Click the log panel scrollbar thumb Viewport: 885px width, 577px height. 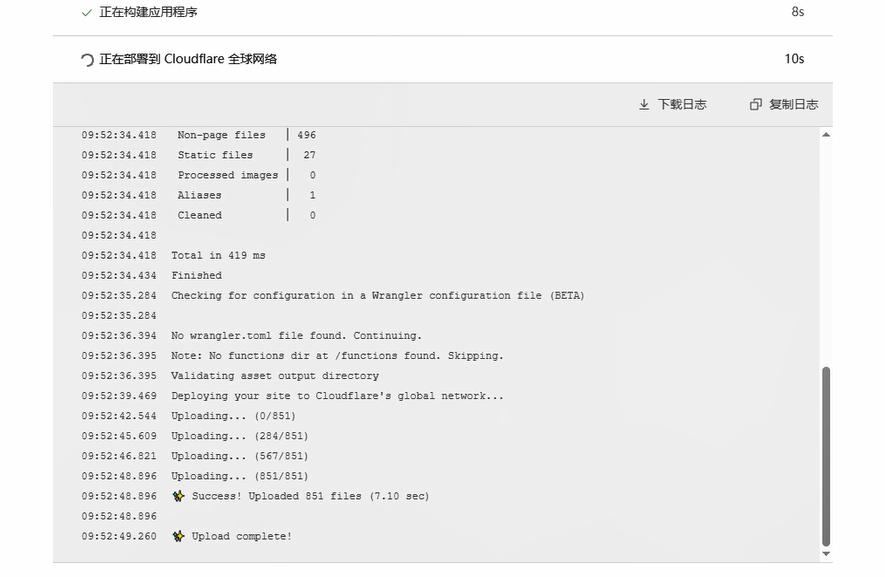pos(826,455)
